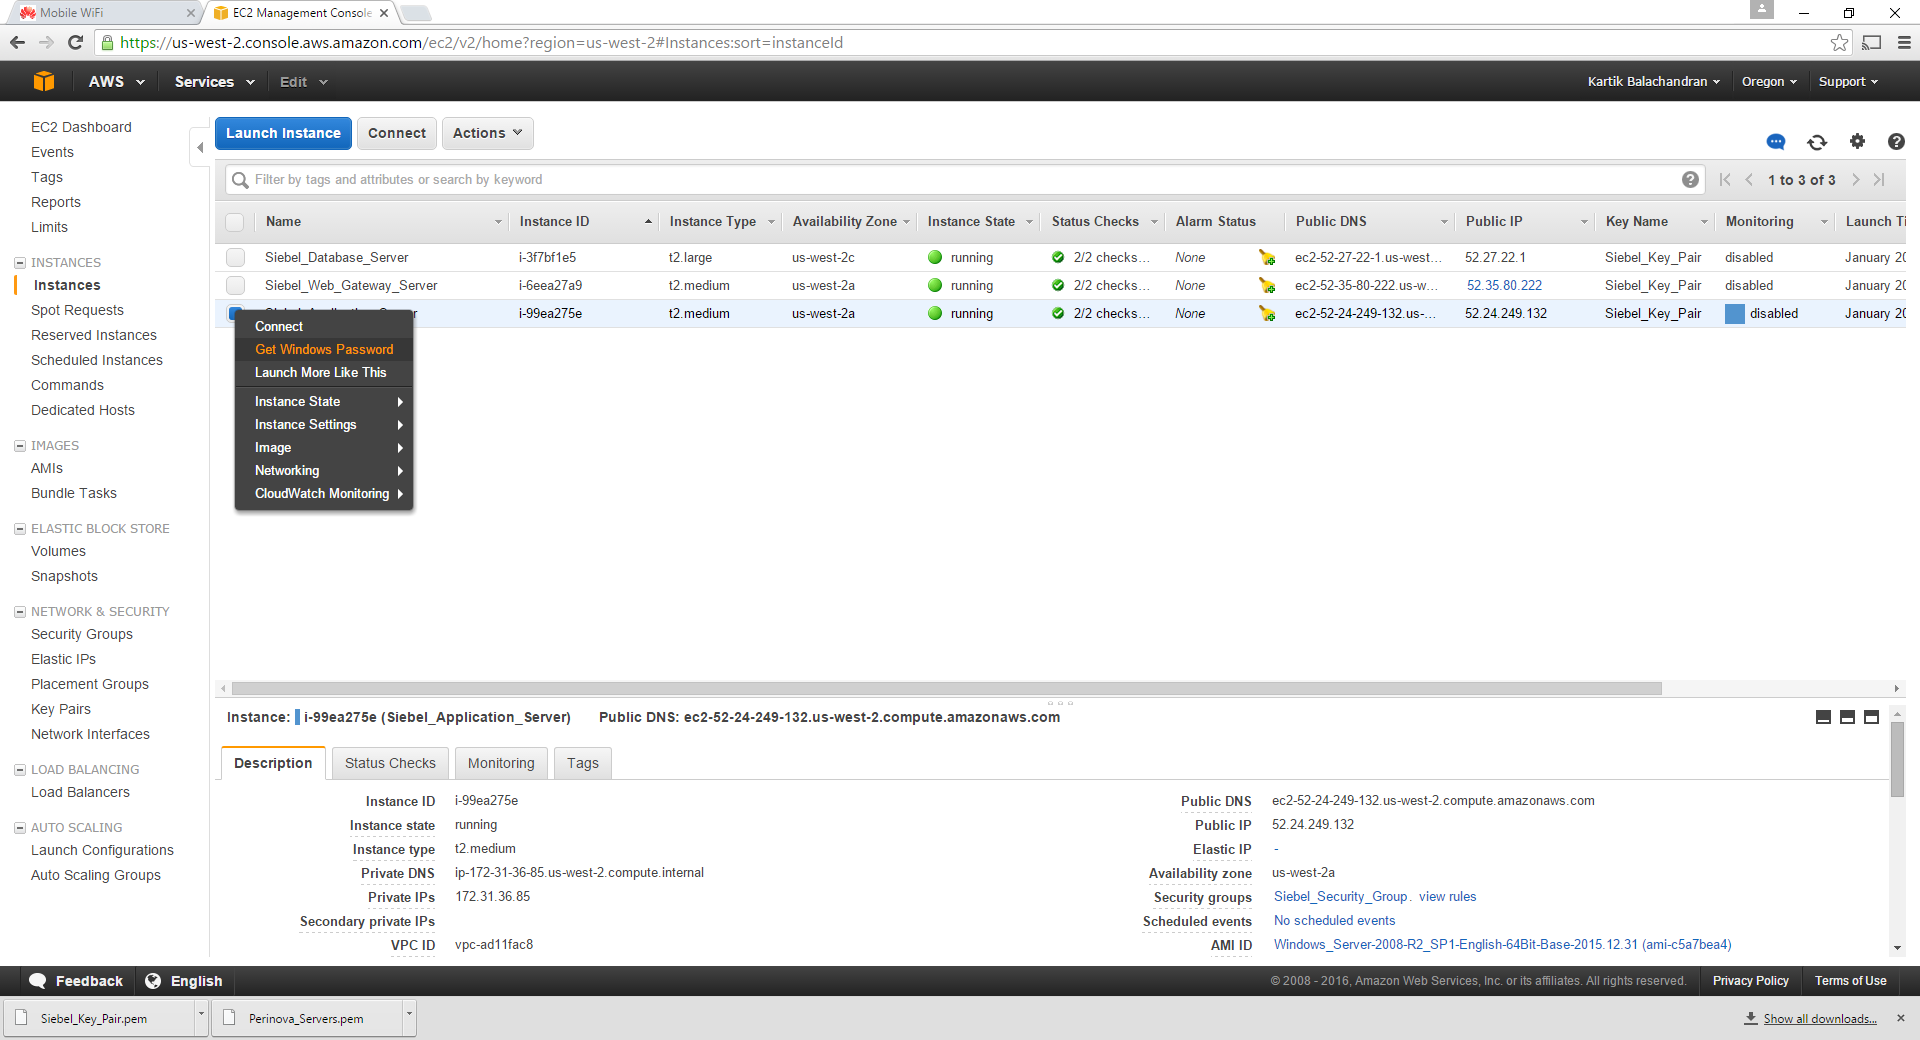Collapse the LOAD BALANCING section

coord(20,770)
